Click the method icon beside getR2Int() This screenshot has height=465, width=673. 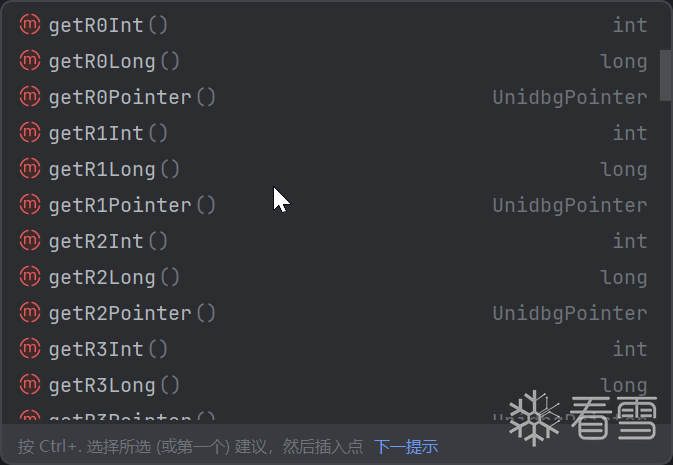click(30, 241)
